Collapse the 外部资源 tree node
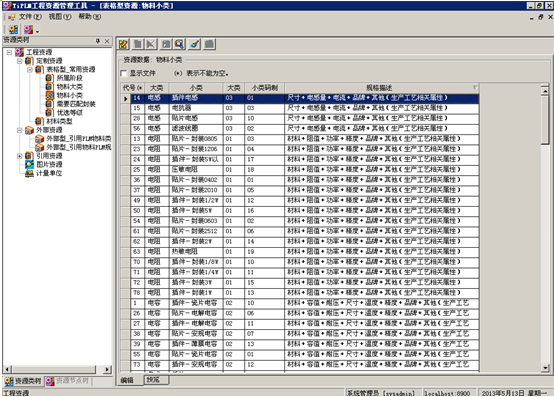The width and height of the screenshot is (554, 397). pos(20,130)
